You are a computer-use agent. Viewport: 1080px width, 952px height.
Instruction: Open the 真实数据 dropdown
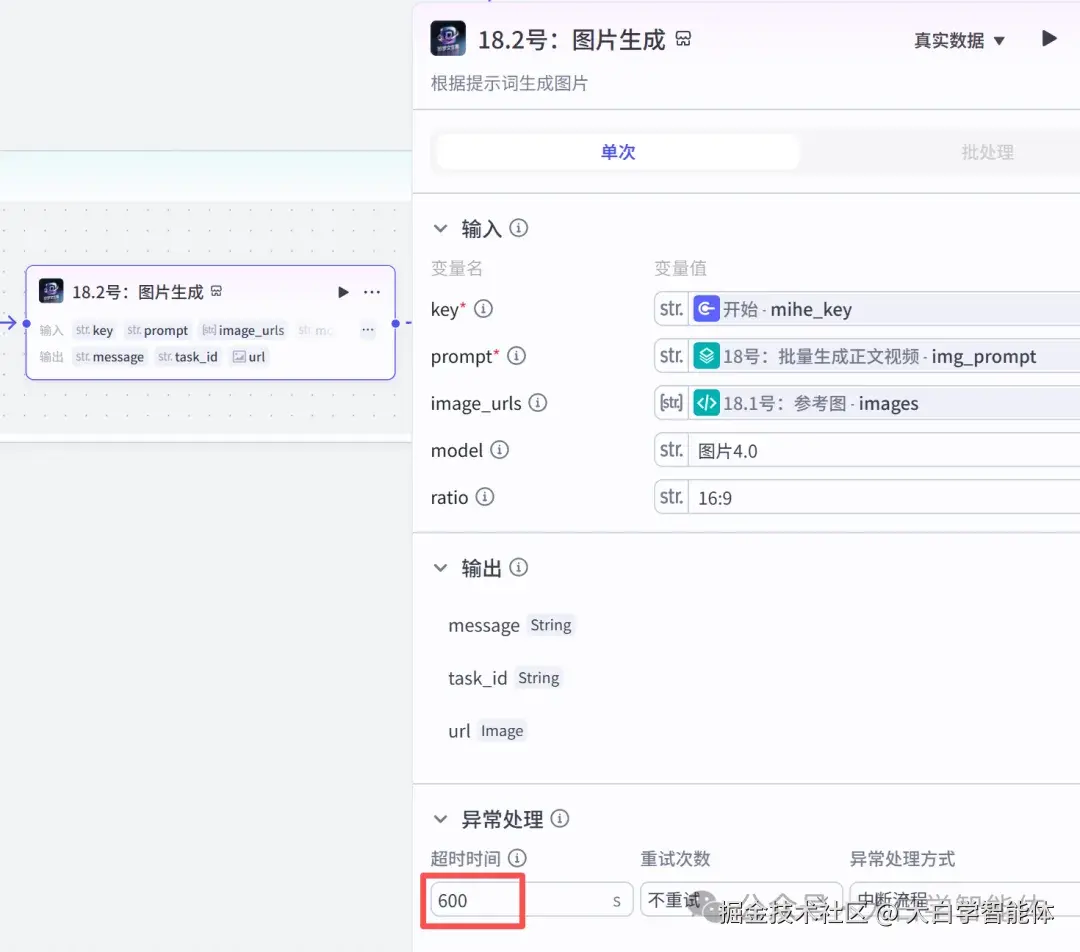958,40
